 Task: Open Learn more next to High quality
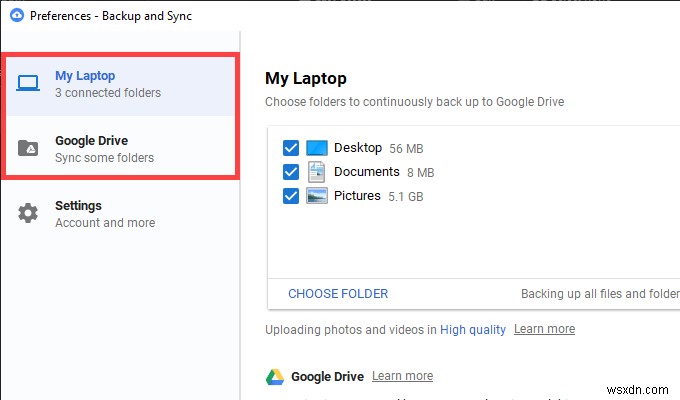[x=545, y=329]
